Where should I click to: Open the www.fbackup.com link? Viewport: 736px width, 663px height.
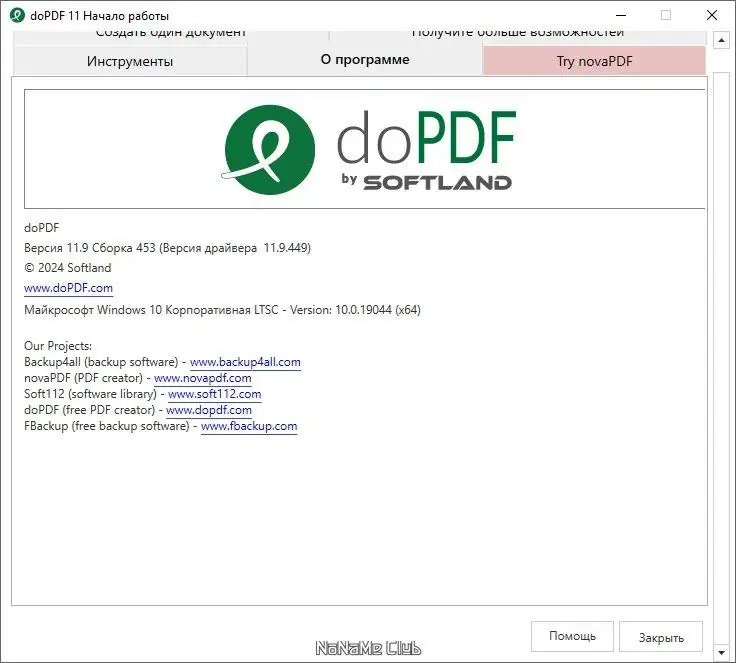tap(249, 426)
